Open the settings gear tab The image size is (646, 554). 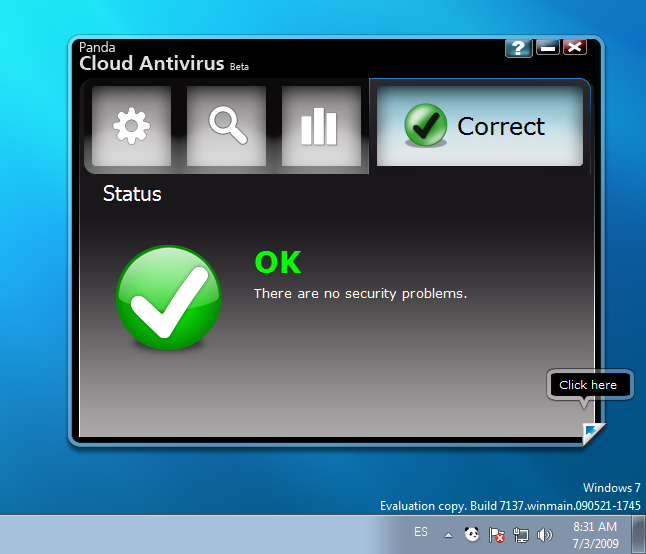point(131,126)
